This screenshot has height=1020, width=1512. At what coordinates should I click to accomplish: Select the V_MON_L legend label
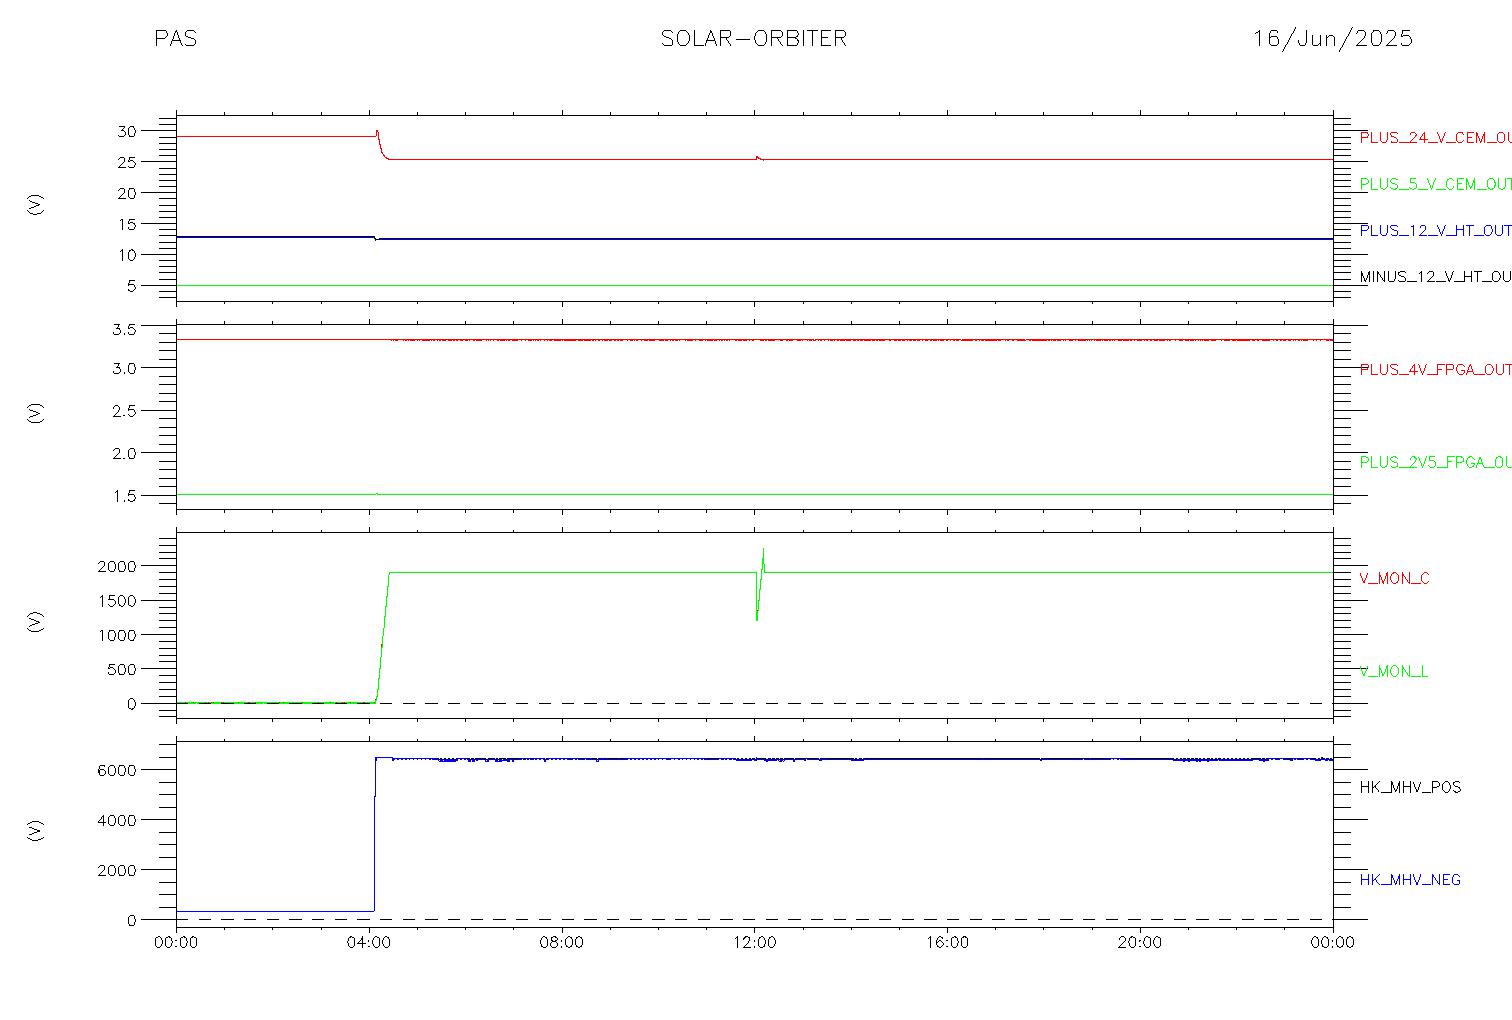[1393, 671]
